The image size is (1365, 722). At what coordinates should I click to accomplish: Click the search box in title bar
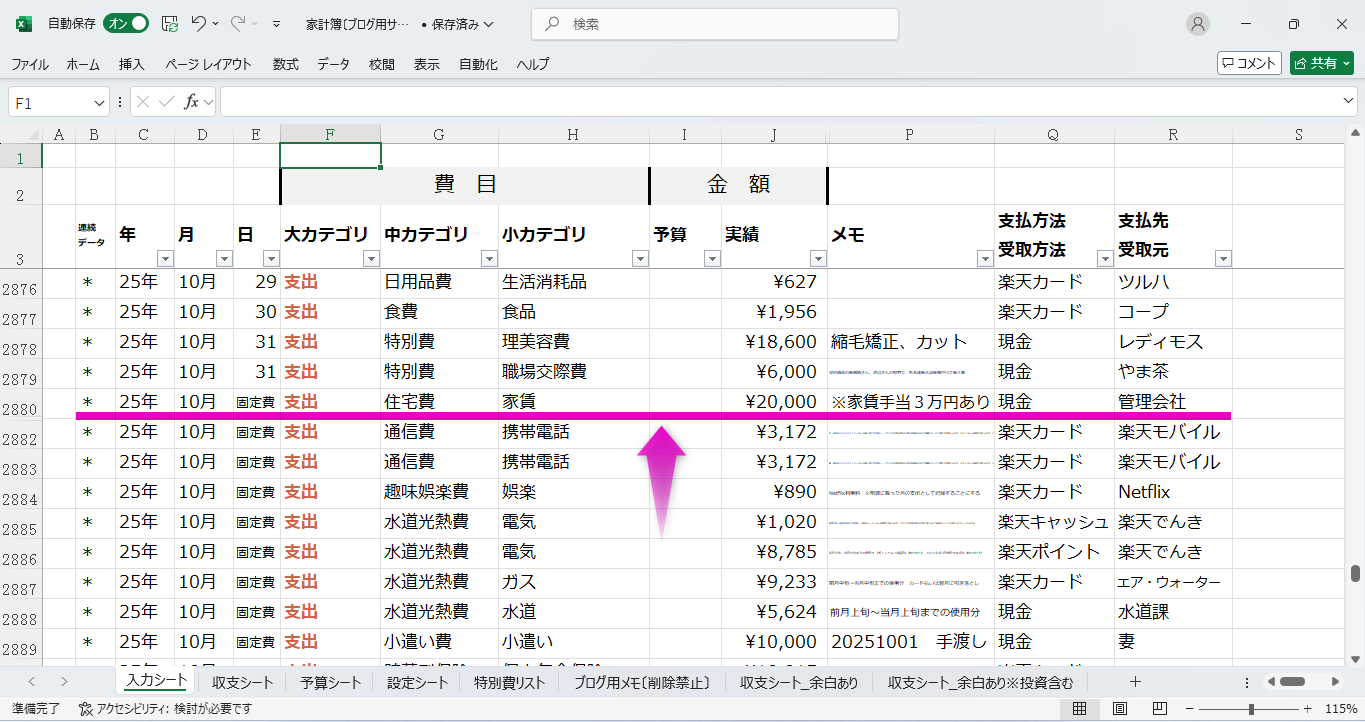pos(714,24)
